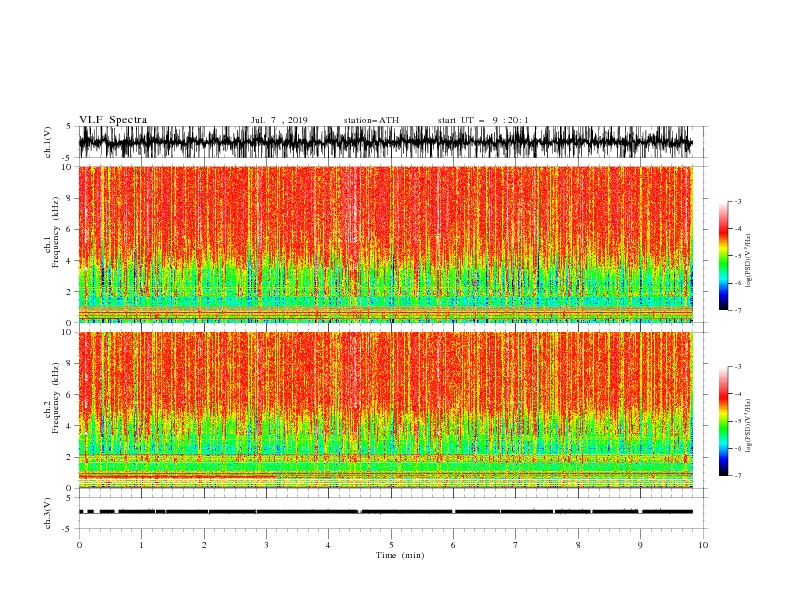The image size is (792, 612).
Task: Click inside the ch.1 spectrogram panel
Action: pos(385,244)
